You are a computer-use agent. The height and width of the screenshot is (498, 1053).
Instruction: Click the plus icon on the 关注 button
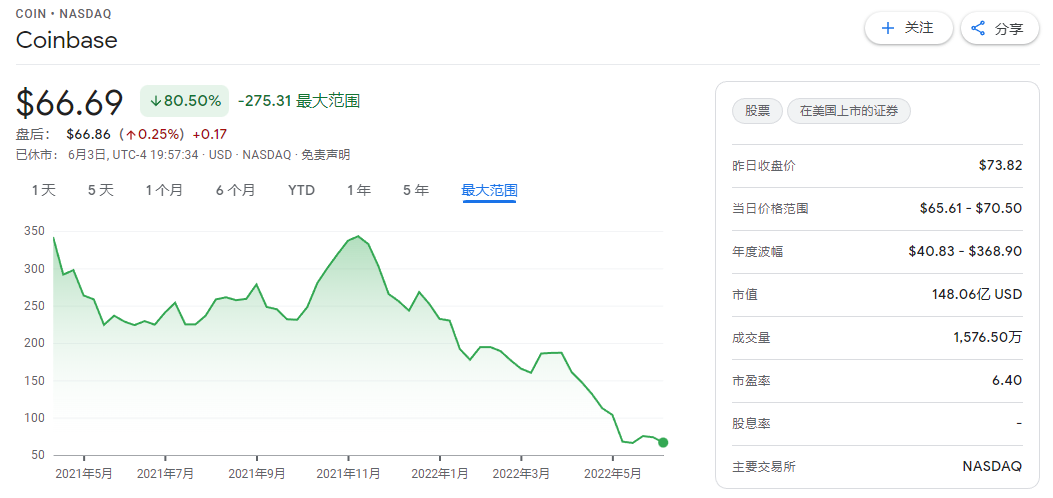pyautogui.click(x=887, y=28)
